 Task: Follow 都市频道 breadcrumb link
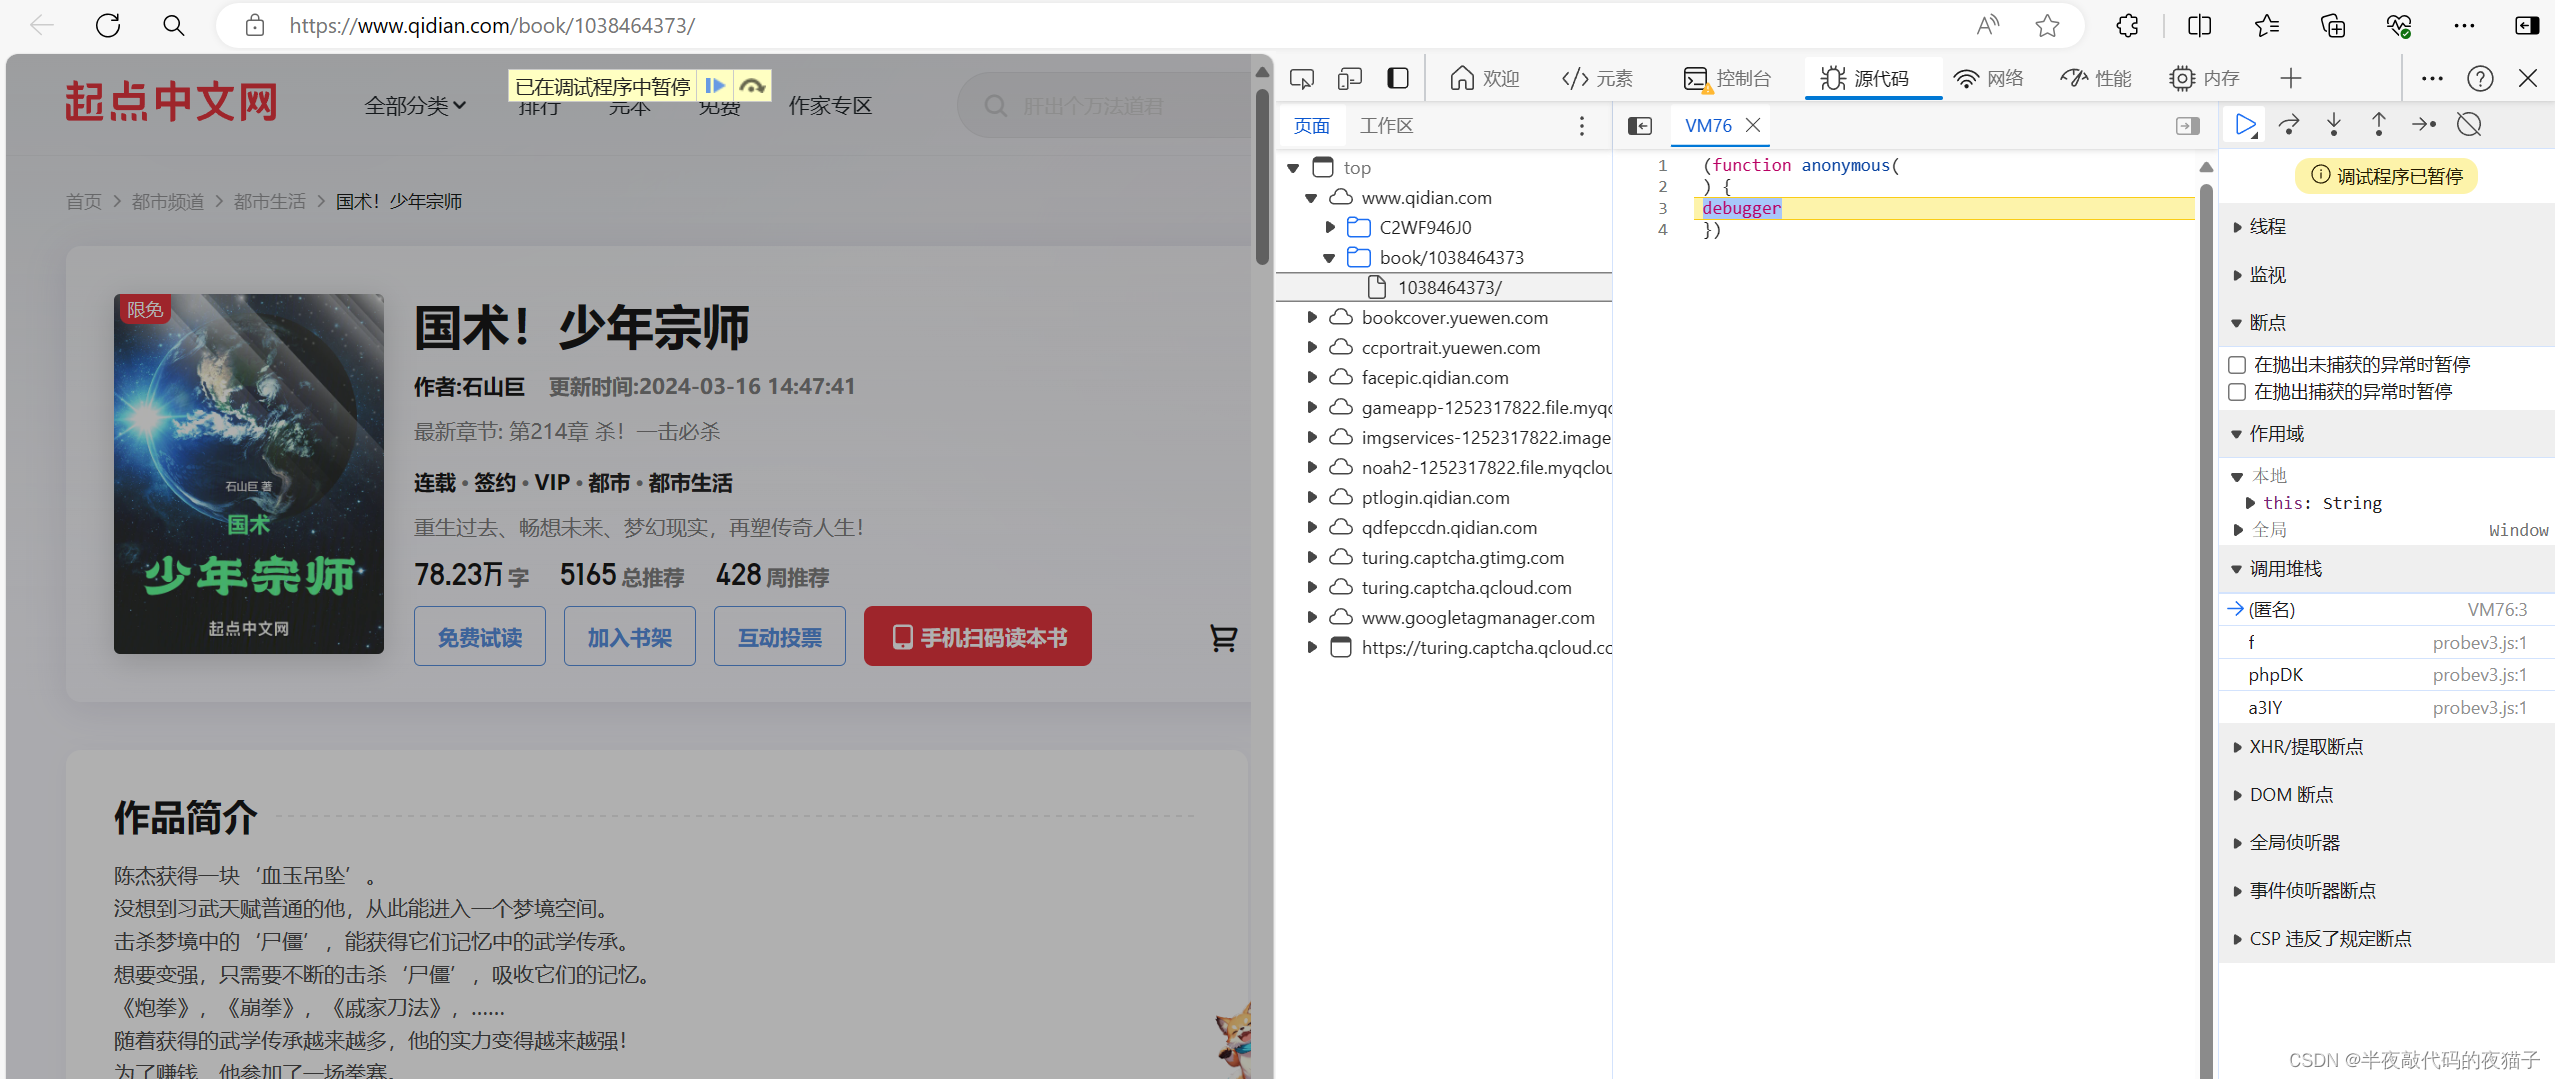click(168, 201)
